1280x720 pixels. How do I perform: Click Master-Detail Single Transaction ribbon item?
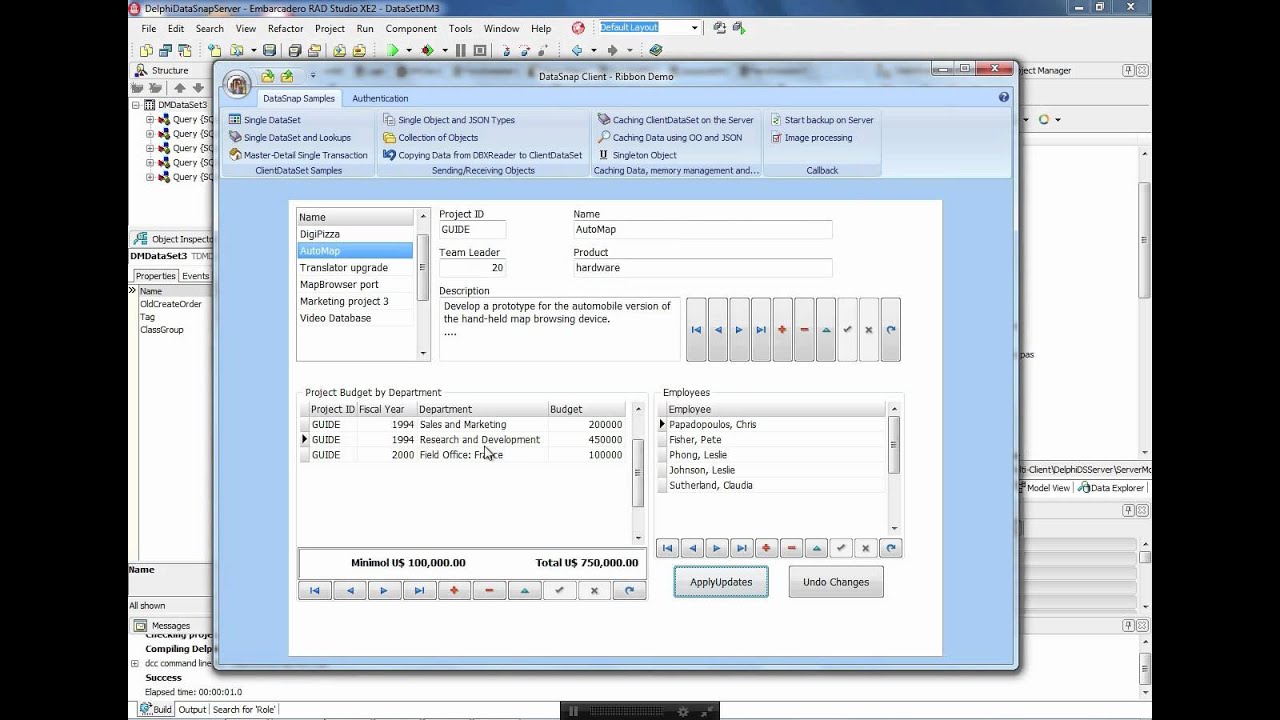coord(298,155)
